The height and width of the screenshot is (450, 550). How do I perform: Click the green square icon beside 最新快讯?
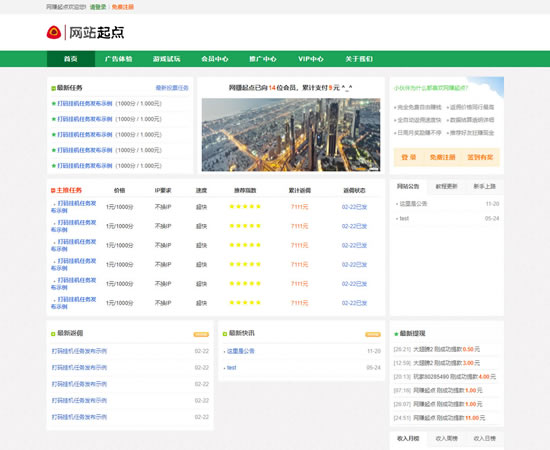225,334
